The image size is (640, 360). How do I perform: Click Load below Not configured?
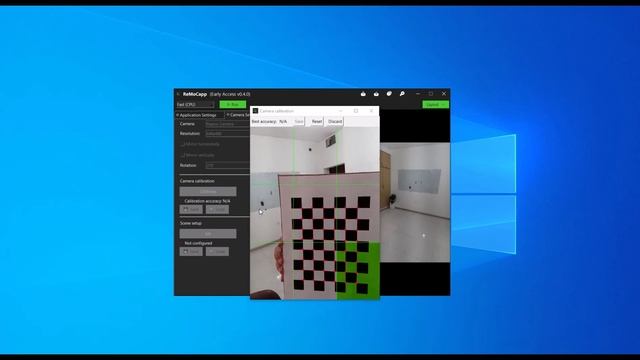point(217,251)
